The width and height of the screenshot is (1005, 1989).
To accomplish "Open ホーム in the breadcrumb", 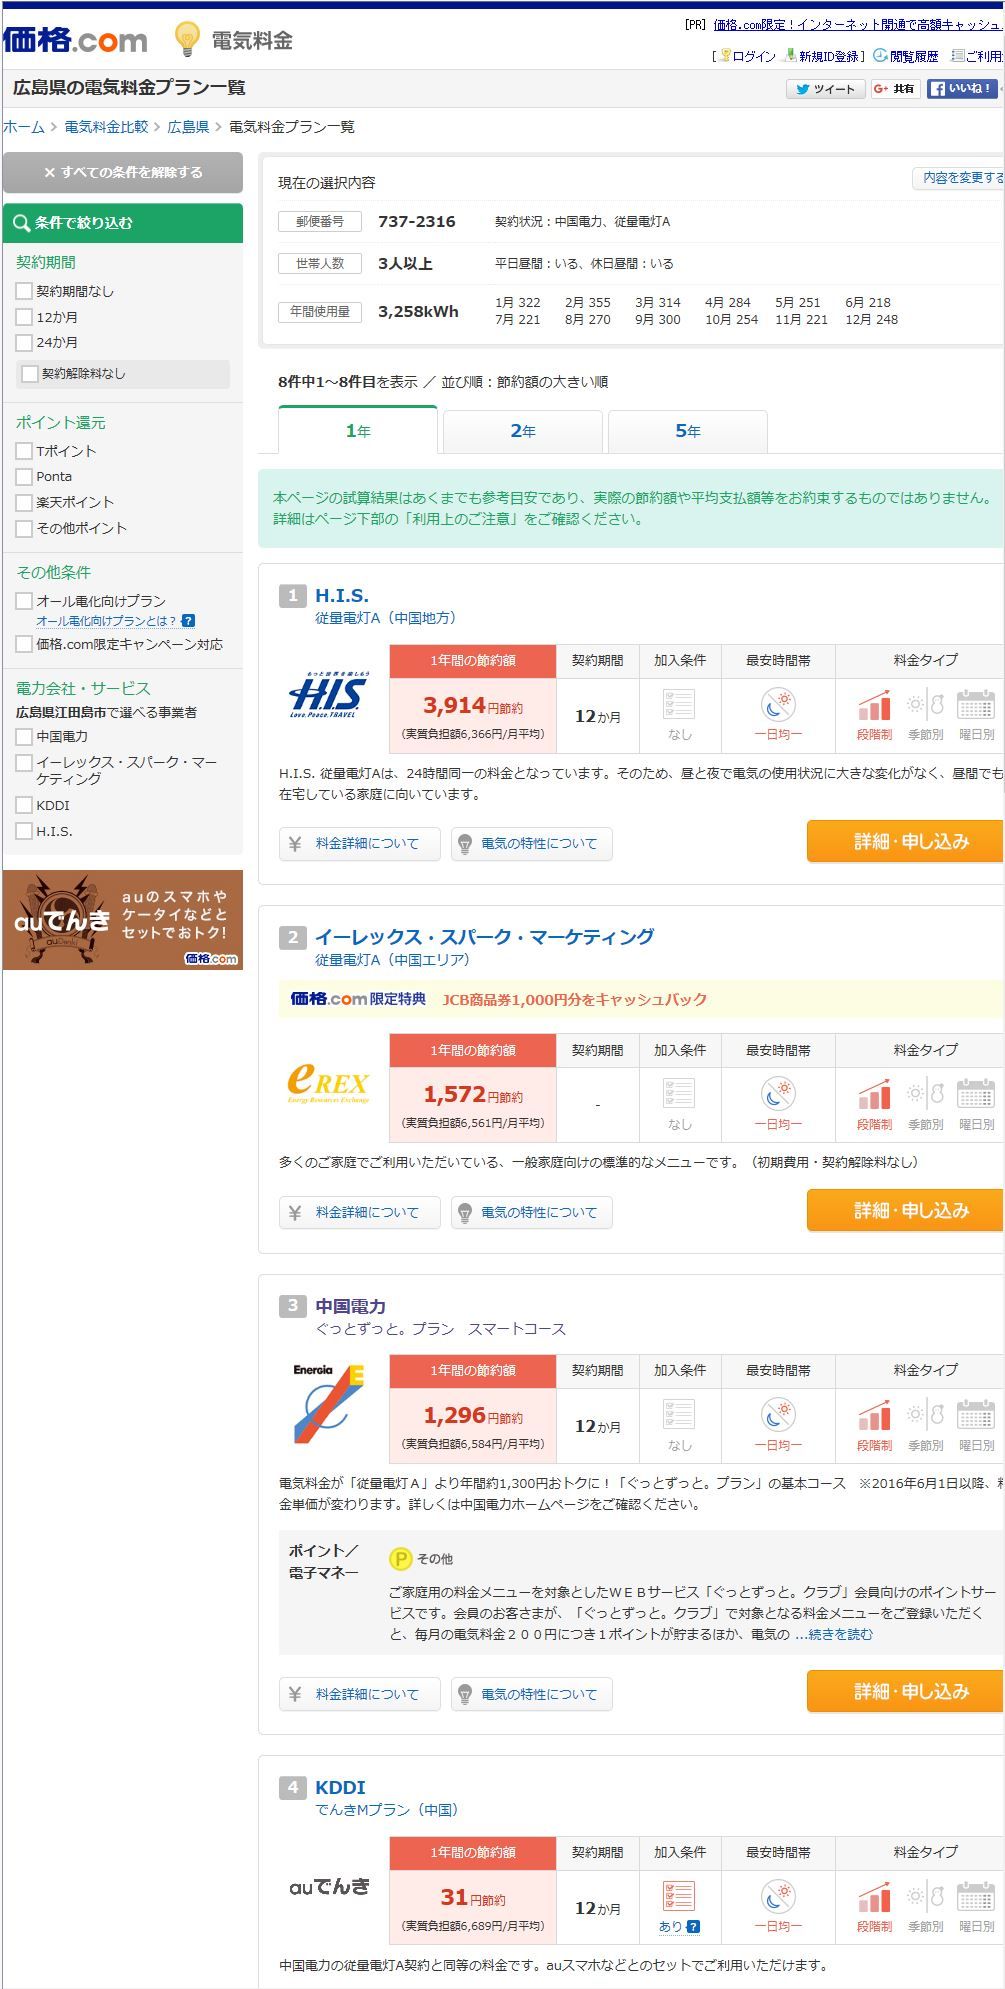I will click(x=24, y=127).
